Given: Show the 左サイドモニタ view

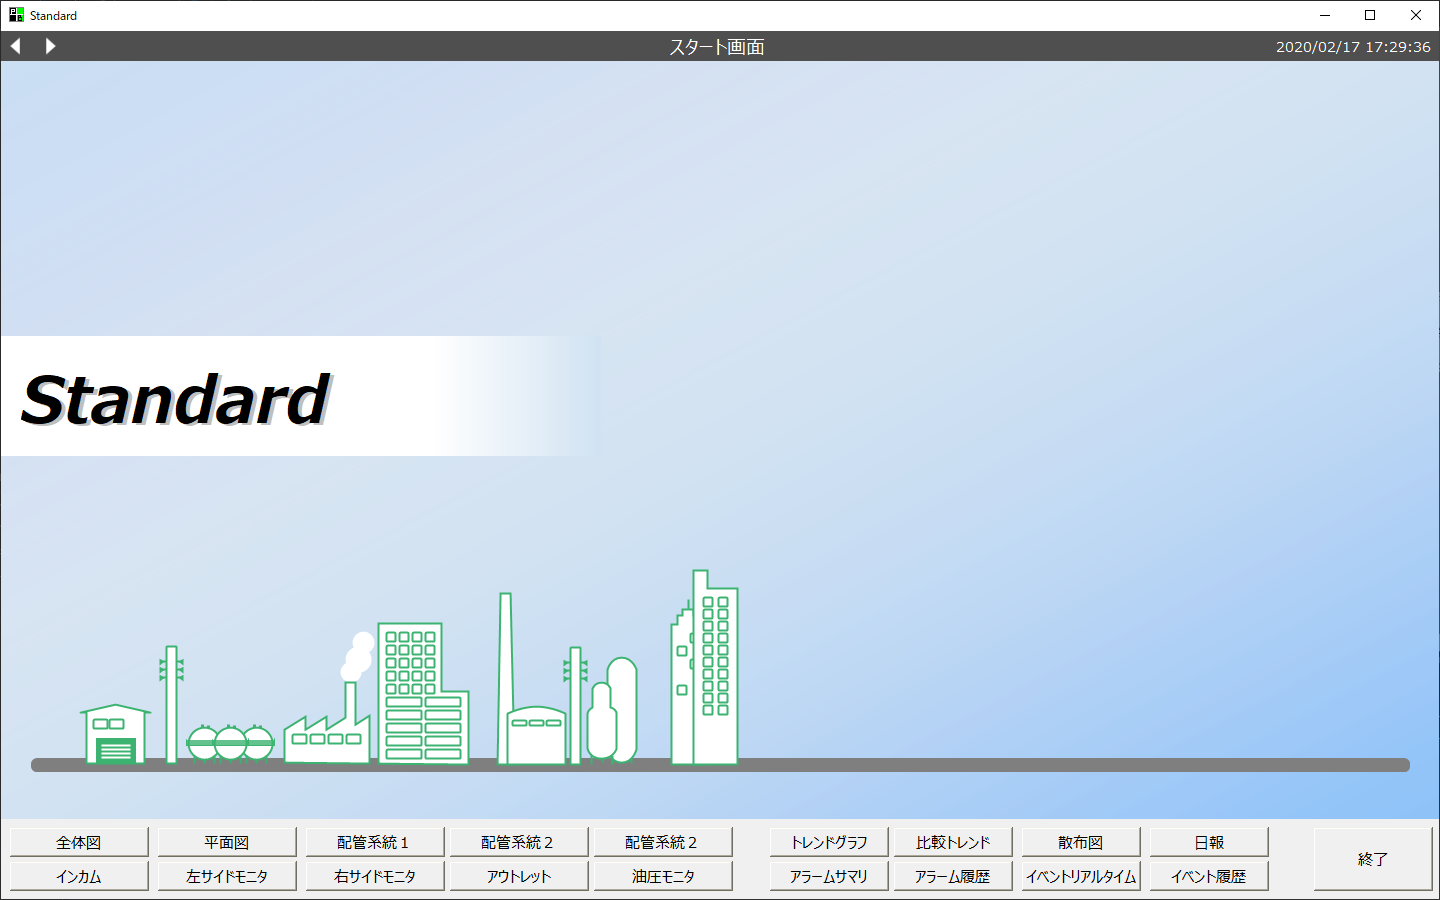Looking at the screenshot, I should [227, 876].
